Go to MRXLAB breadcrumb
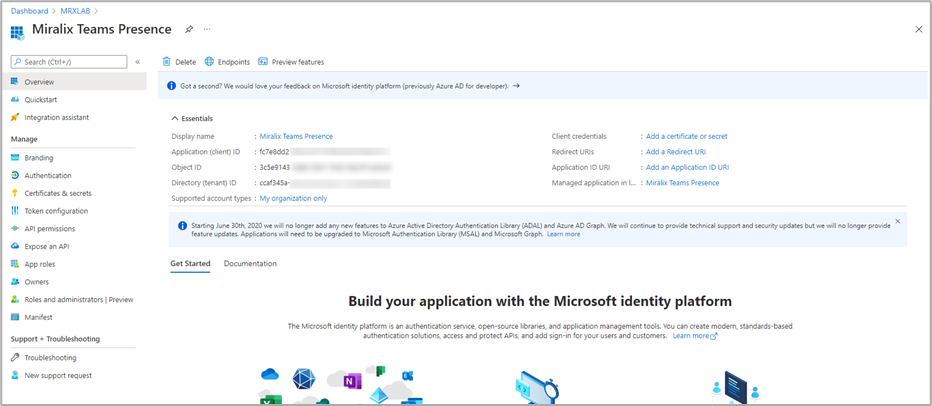The height and width of the screenshot is (406, 932). (74, 10)
